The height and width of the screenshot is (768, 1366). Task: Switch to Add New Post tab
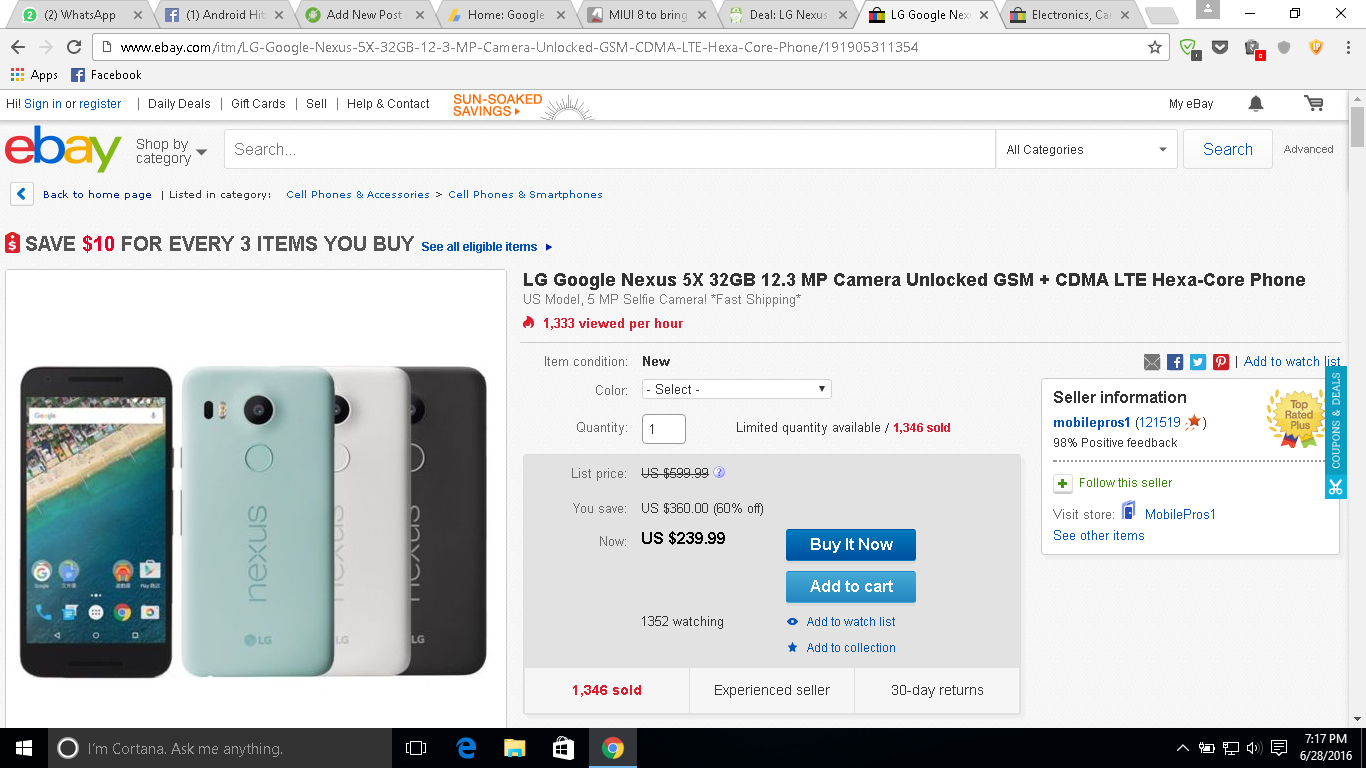click(363, 15)
